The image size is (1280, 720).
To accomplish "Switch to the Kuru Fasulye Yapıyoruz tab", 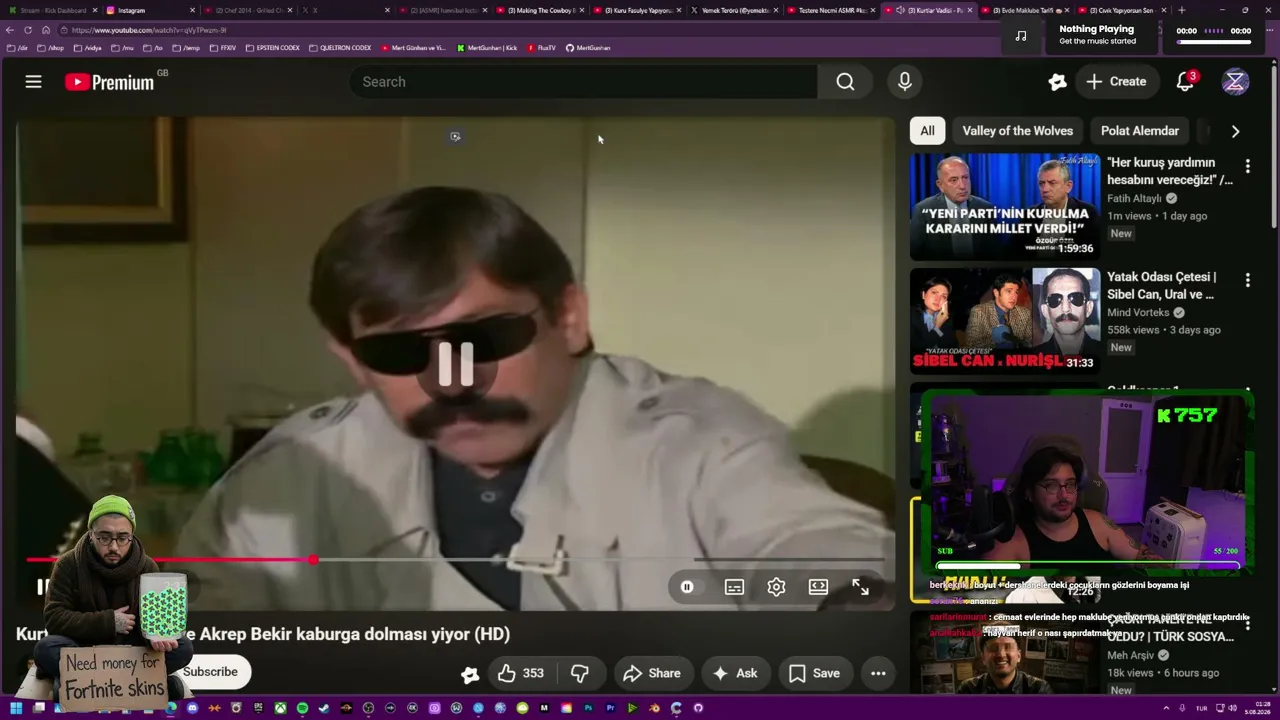I will (x=637, y=10).
